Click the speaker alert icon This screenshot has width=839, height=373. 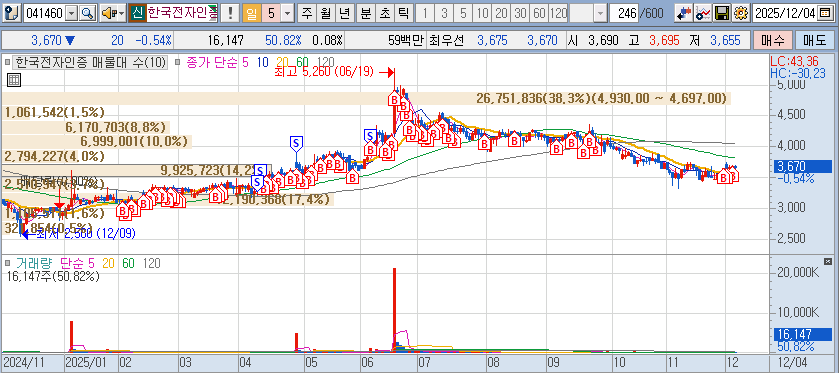109,13
